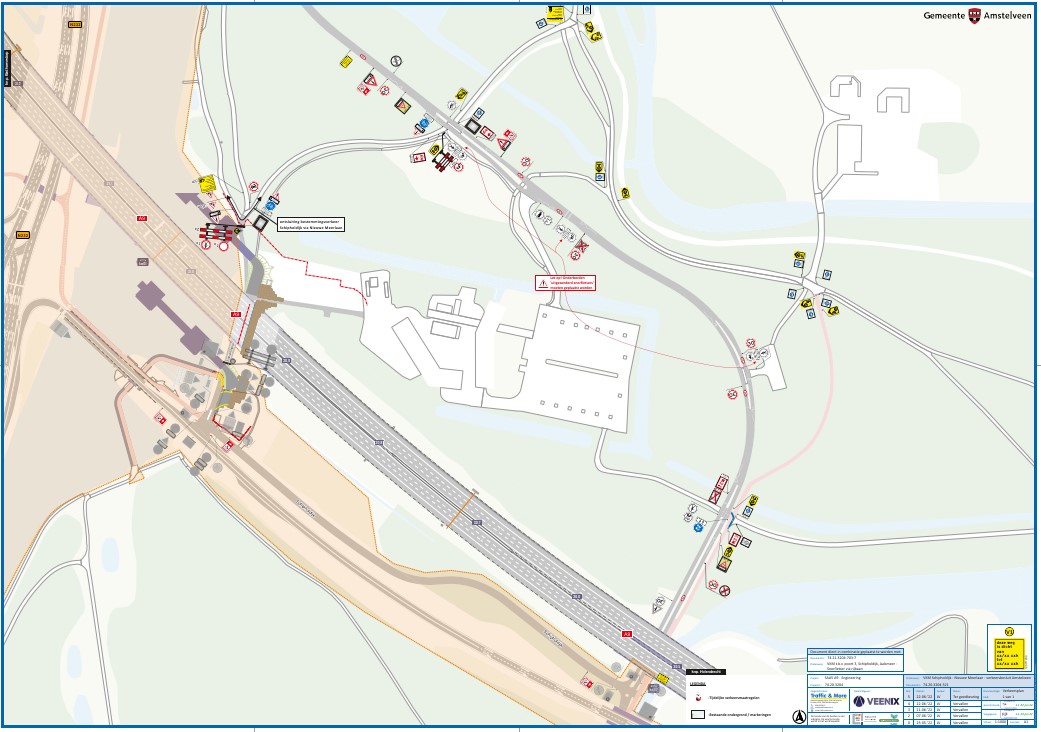Click the orange N232 label at top
Screen dimensions: 1041x732
click(74, 24)
